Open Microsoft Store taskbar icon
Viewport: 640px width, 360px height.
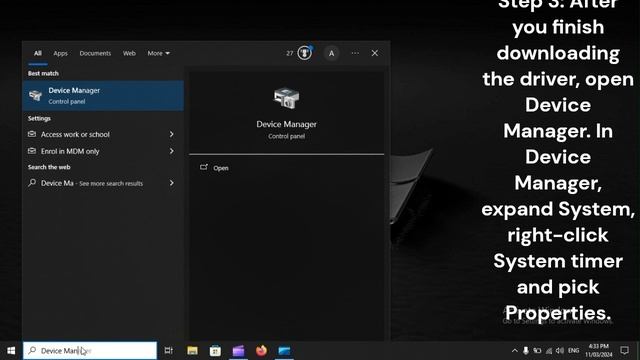click(x=215, y=351)
